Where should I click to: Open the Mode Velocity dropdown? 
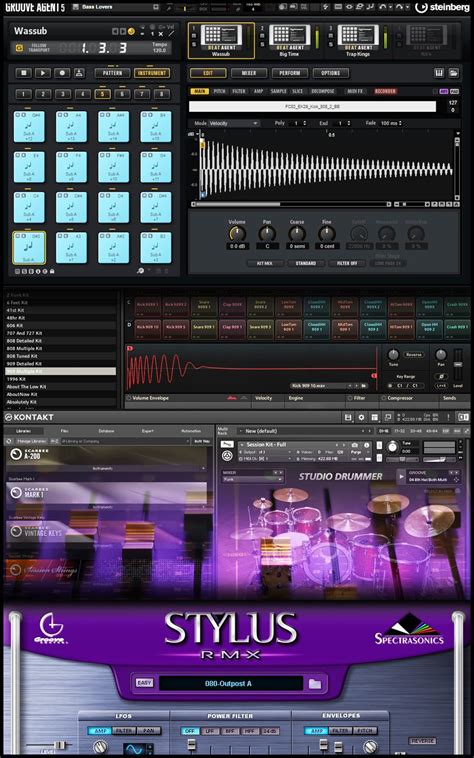pyautogui.click(x=234, y=123)
